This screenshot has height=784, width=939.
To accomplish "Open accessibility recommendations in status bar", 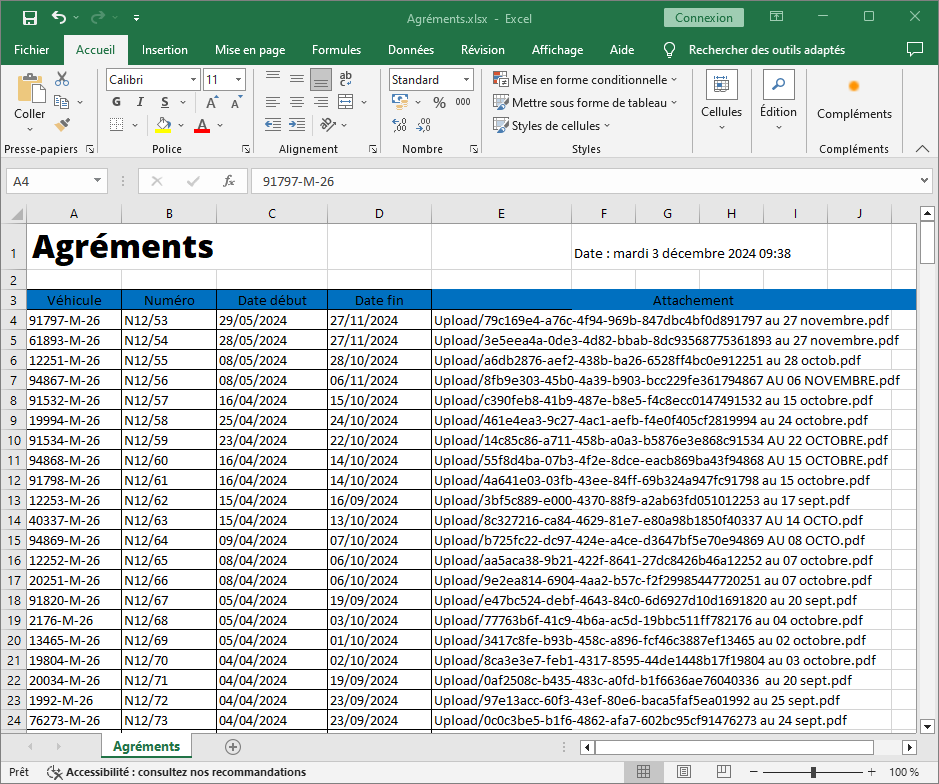I will [x=177, y=772].
